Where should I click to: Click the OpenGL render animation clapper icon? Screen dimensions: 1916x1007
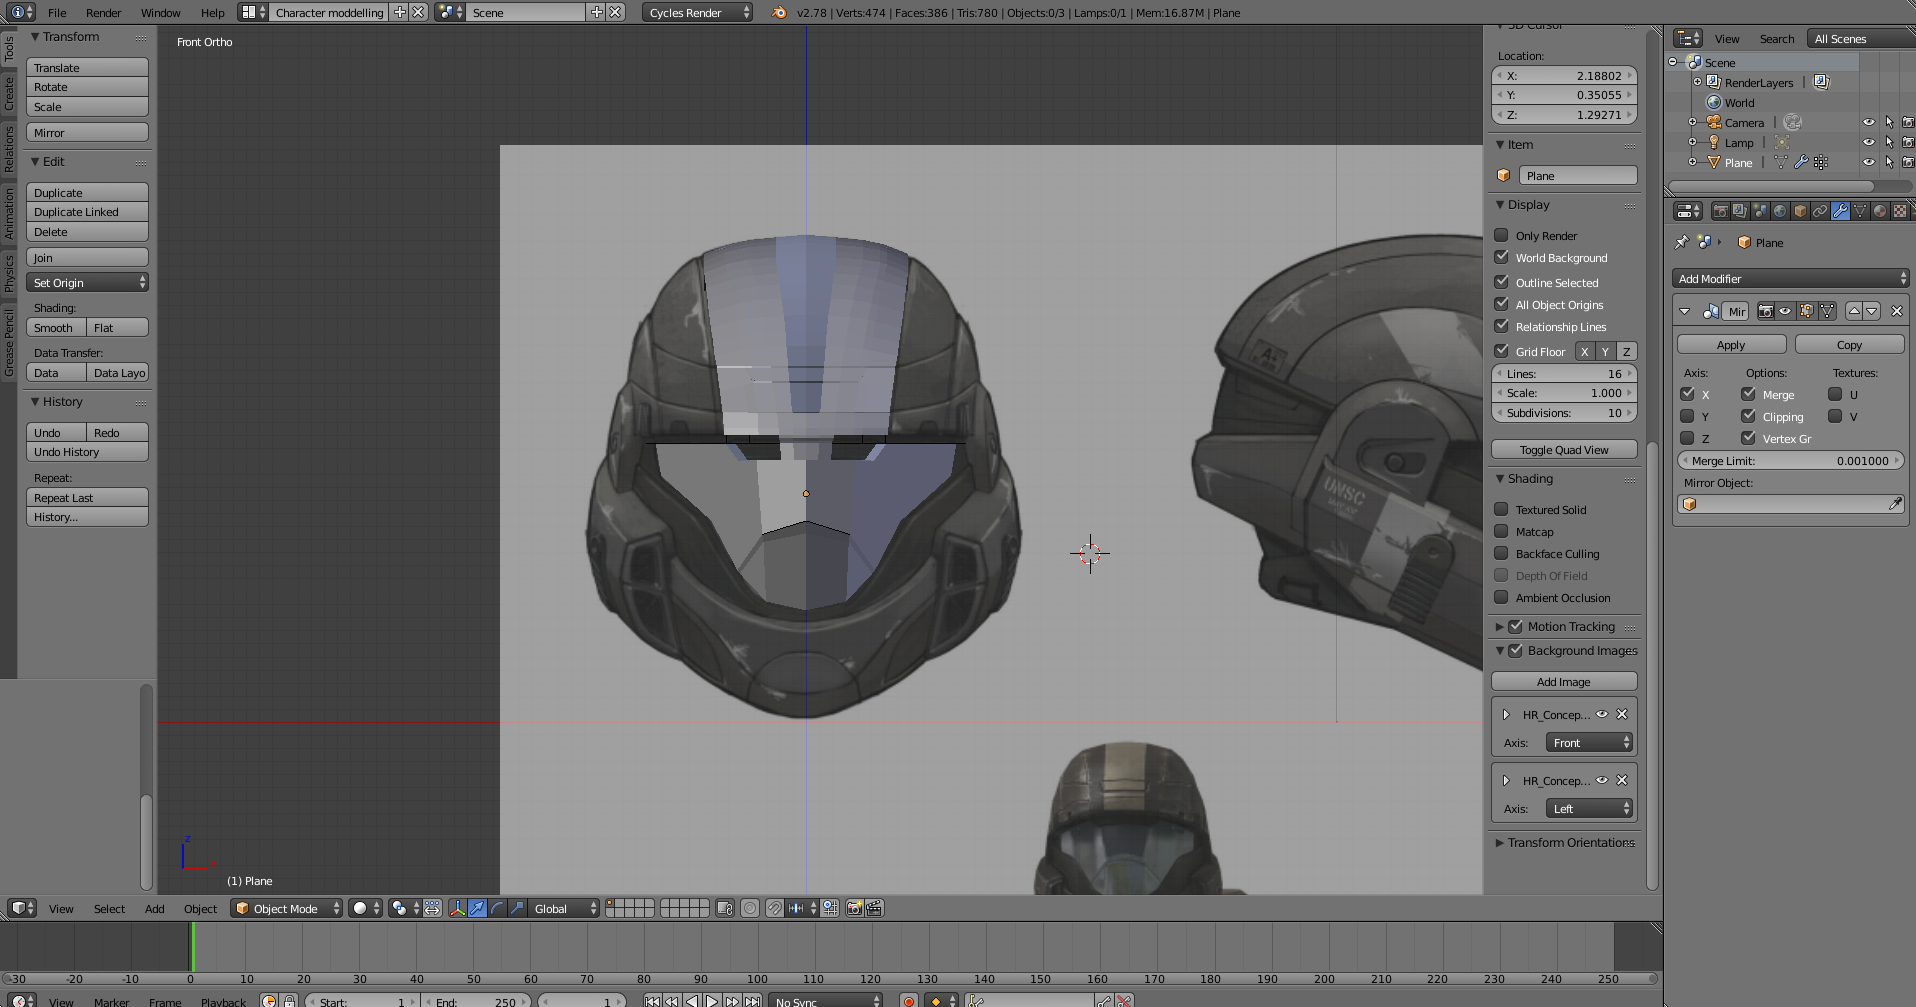[874, 908]
